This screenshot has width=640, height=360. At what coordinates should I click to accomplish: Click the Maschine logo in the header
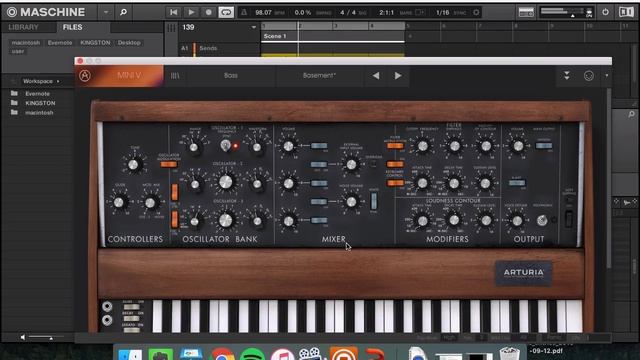pyautogui.click(x=46, y=12)
